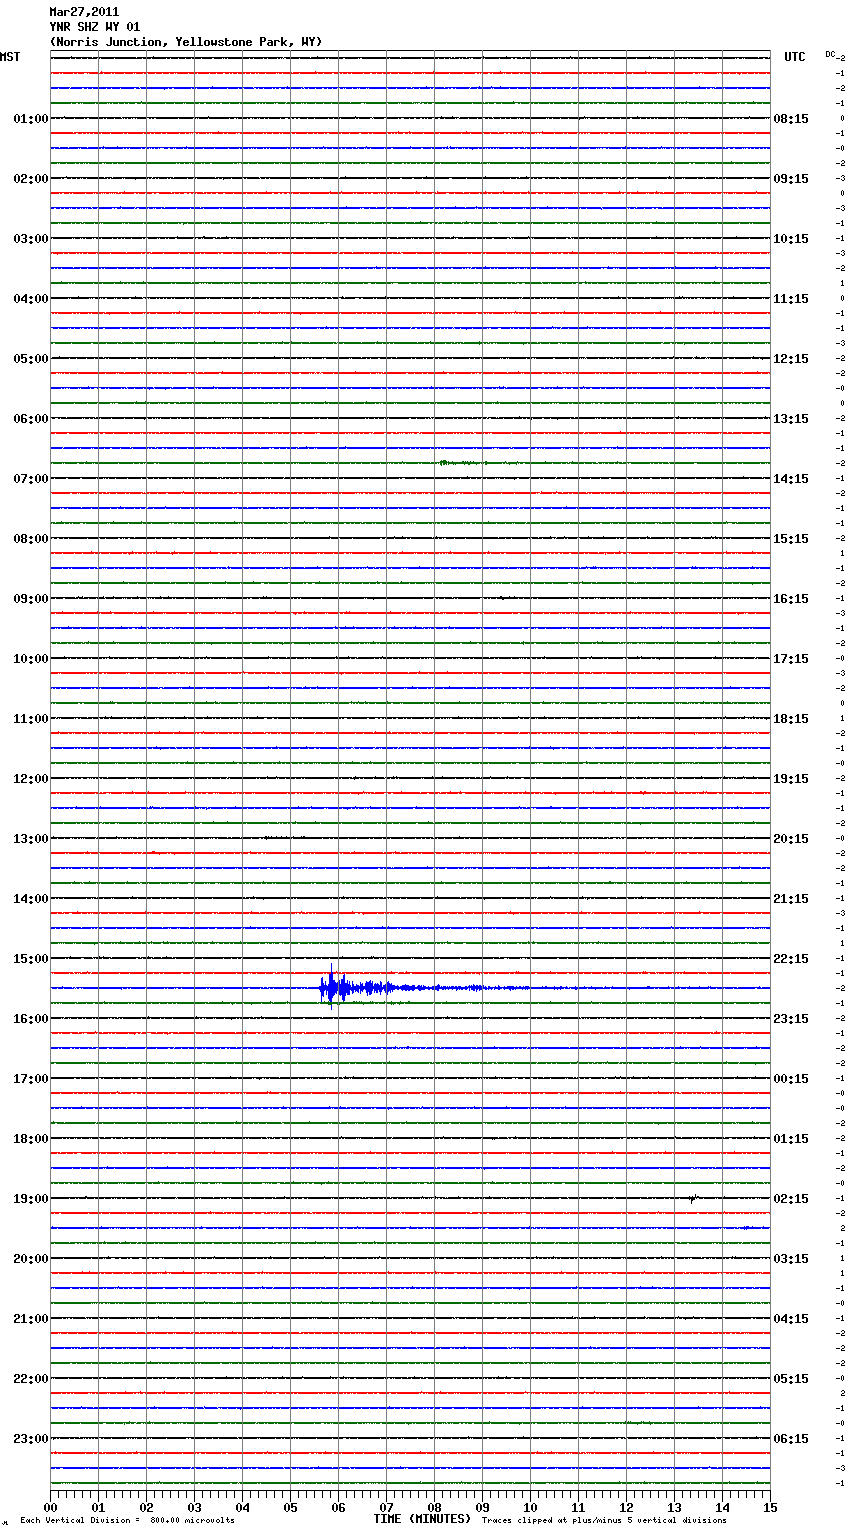The image size is (850, 1534).
Task: Click the 00 minute tick label
Action: click(x=50, y=1508)
